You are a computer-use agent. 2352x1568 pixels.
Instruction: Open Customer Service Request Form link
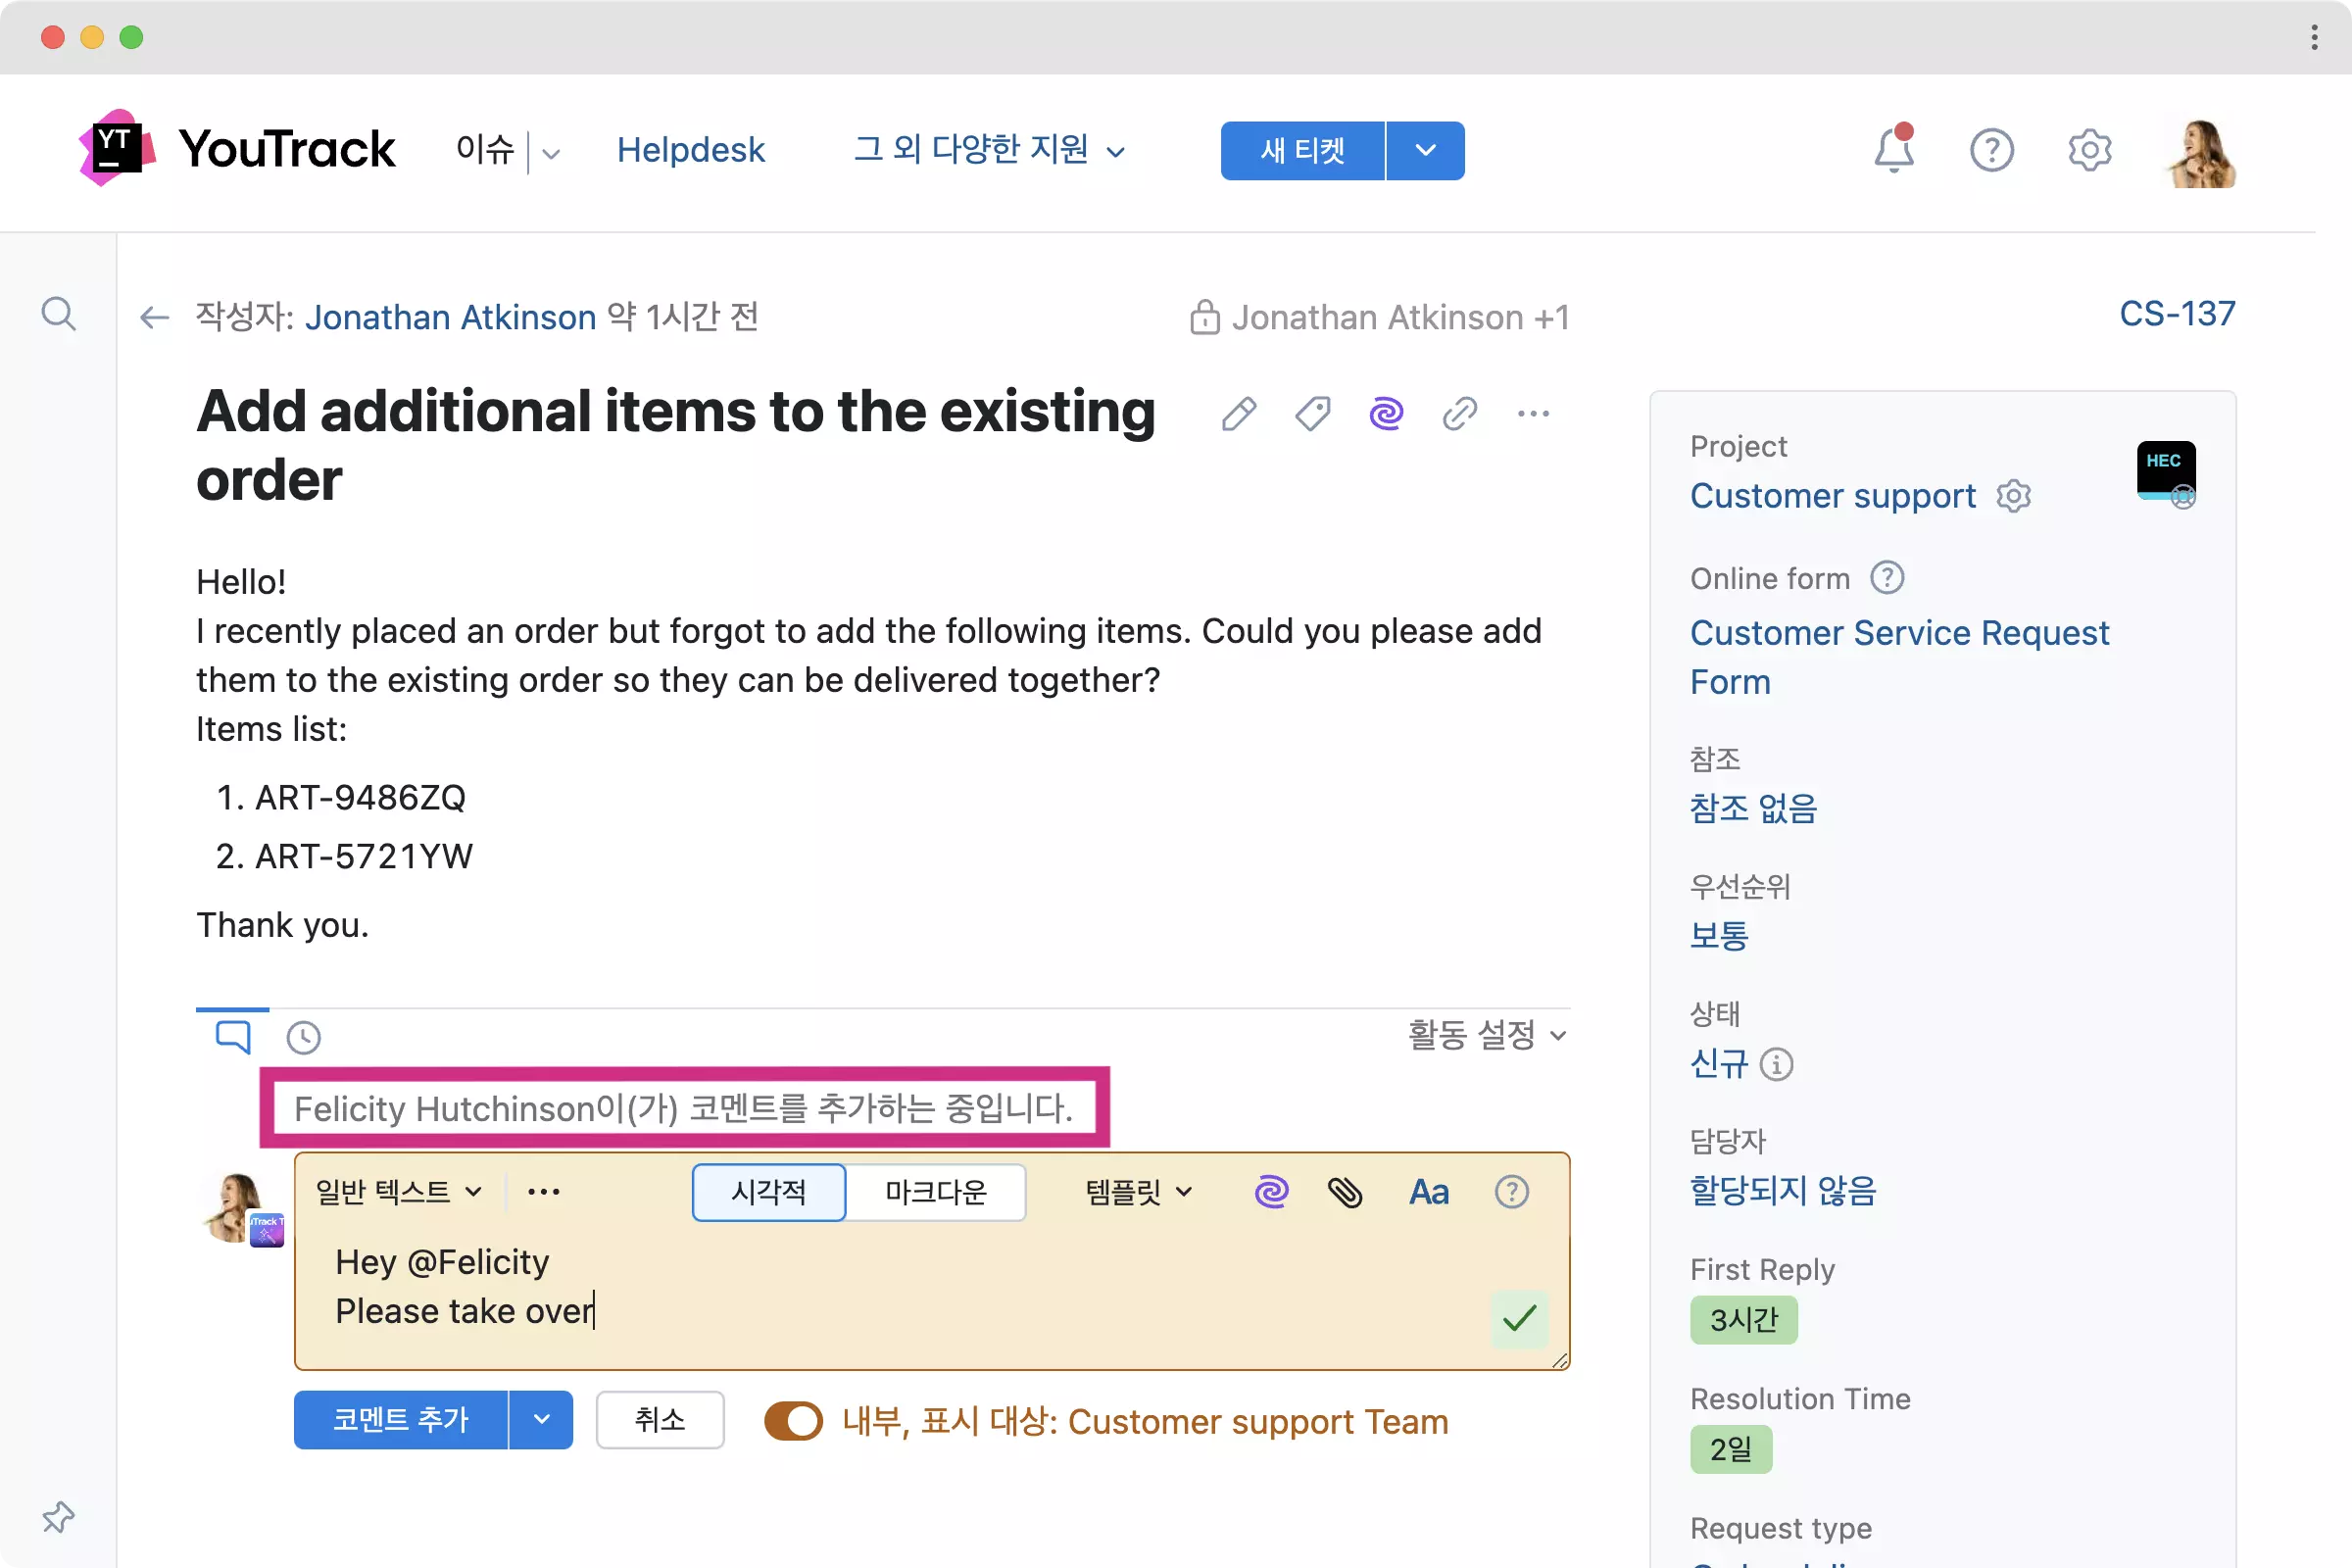tap(1898, 656)
